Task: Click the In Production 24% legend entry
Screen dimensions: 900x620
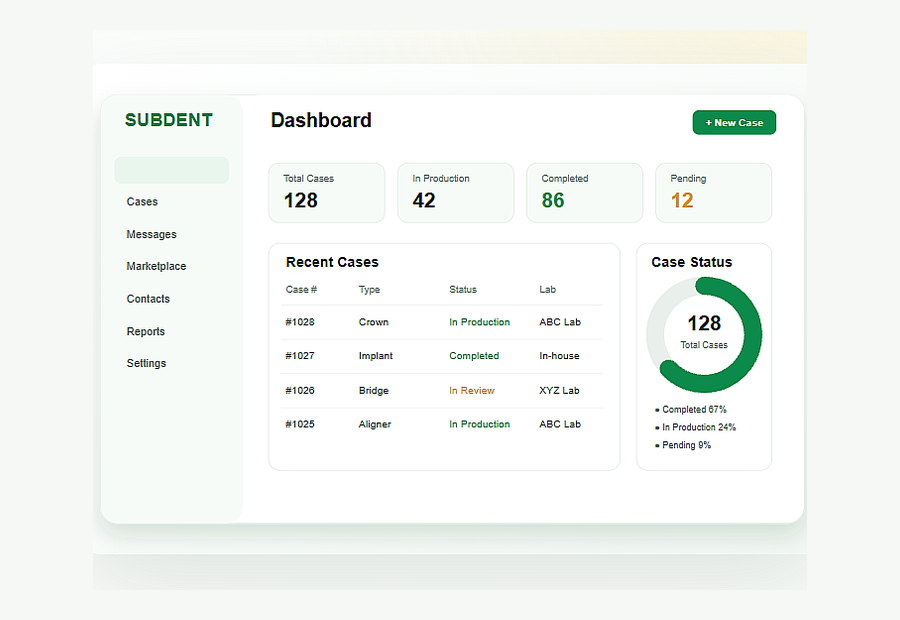Action: (x=696, y=427)
